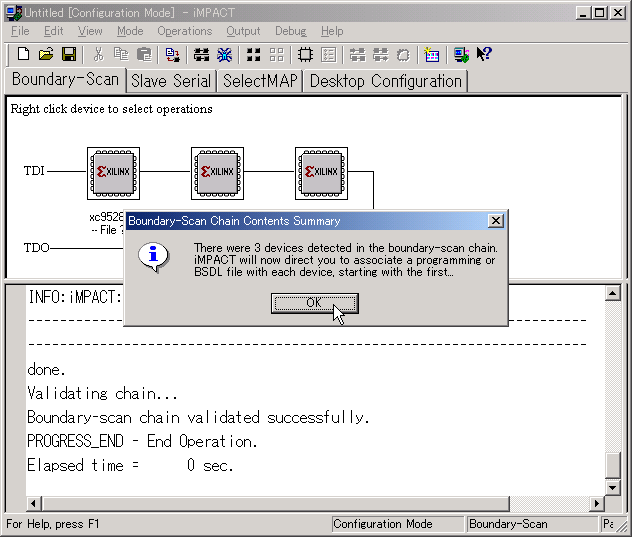Click the Save floppy disk icon

pyautogui.click(x=69, y=54)
